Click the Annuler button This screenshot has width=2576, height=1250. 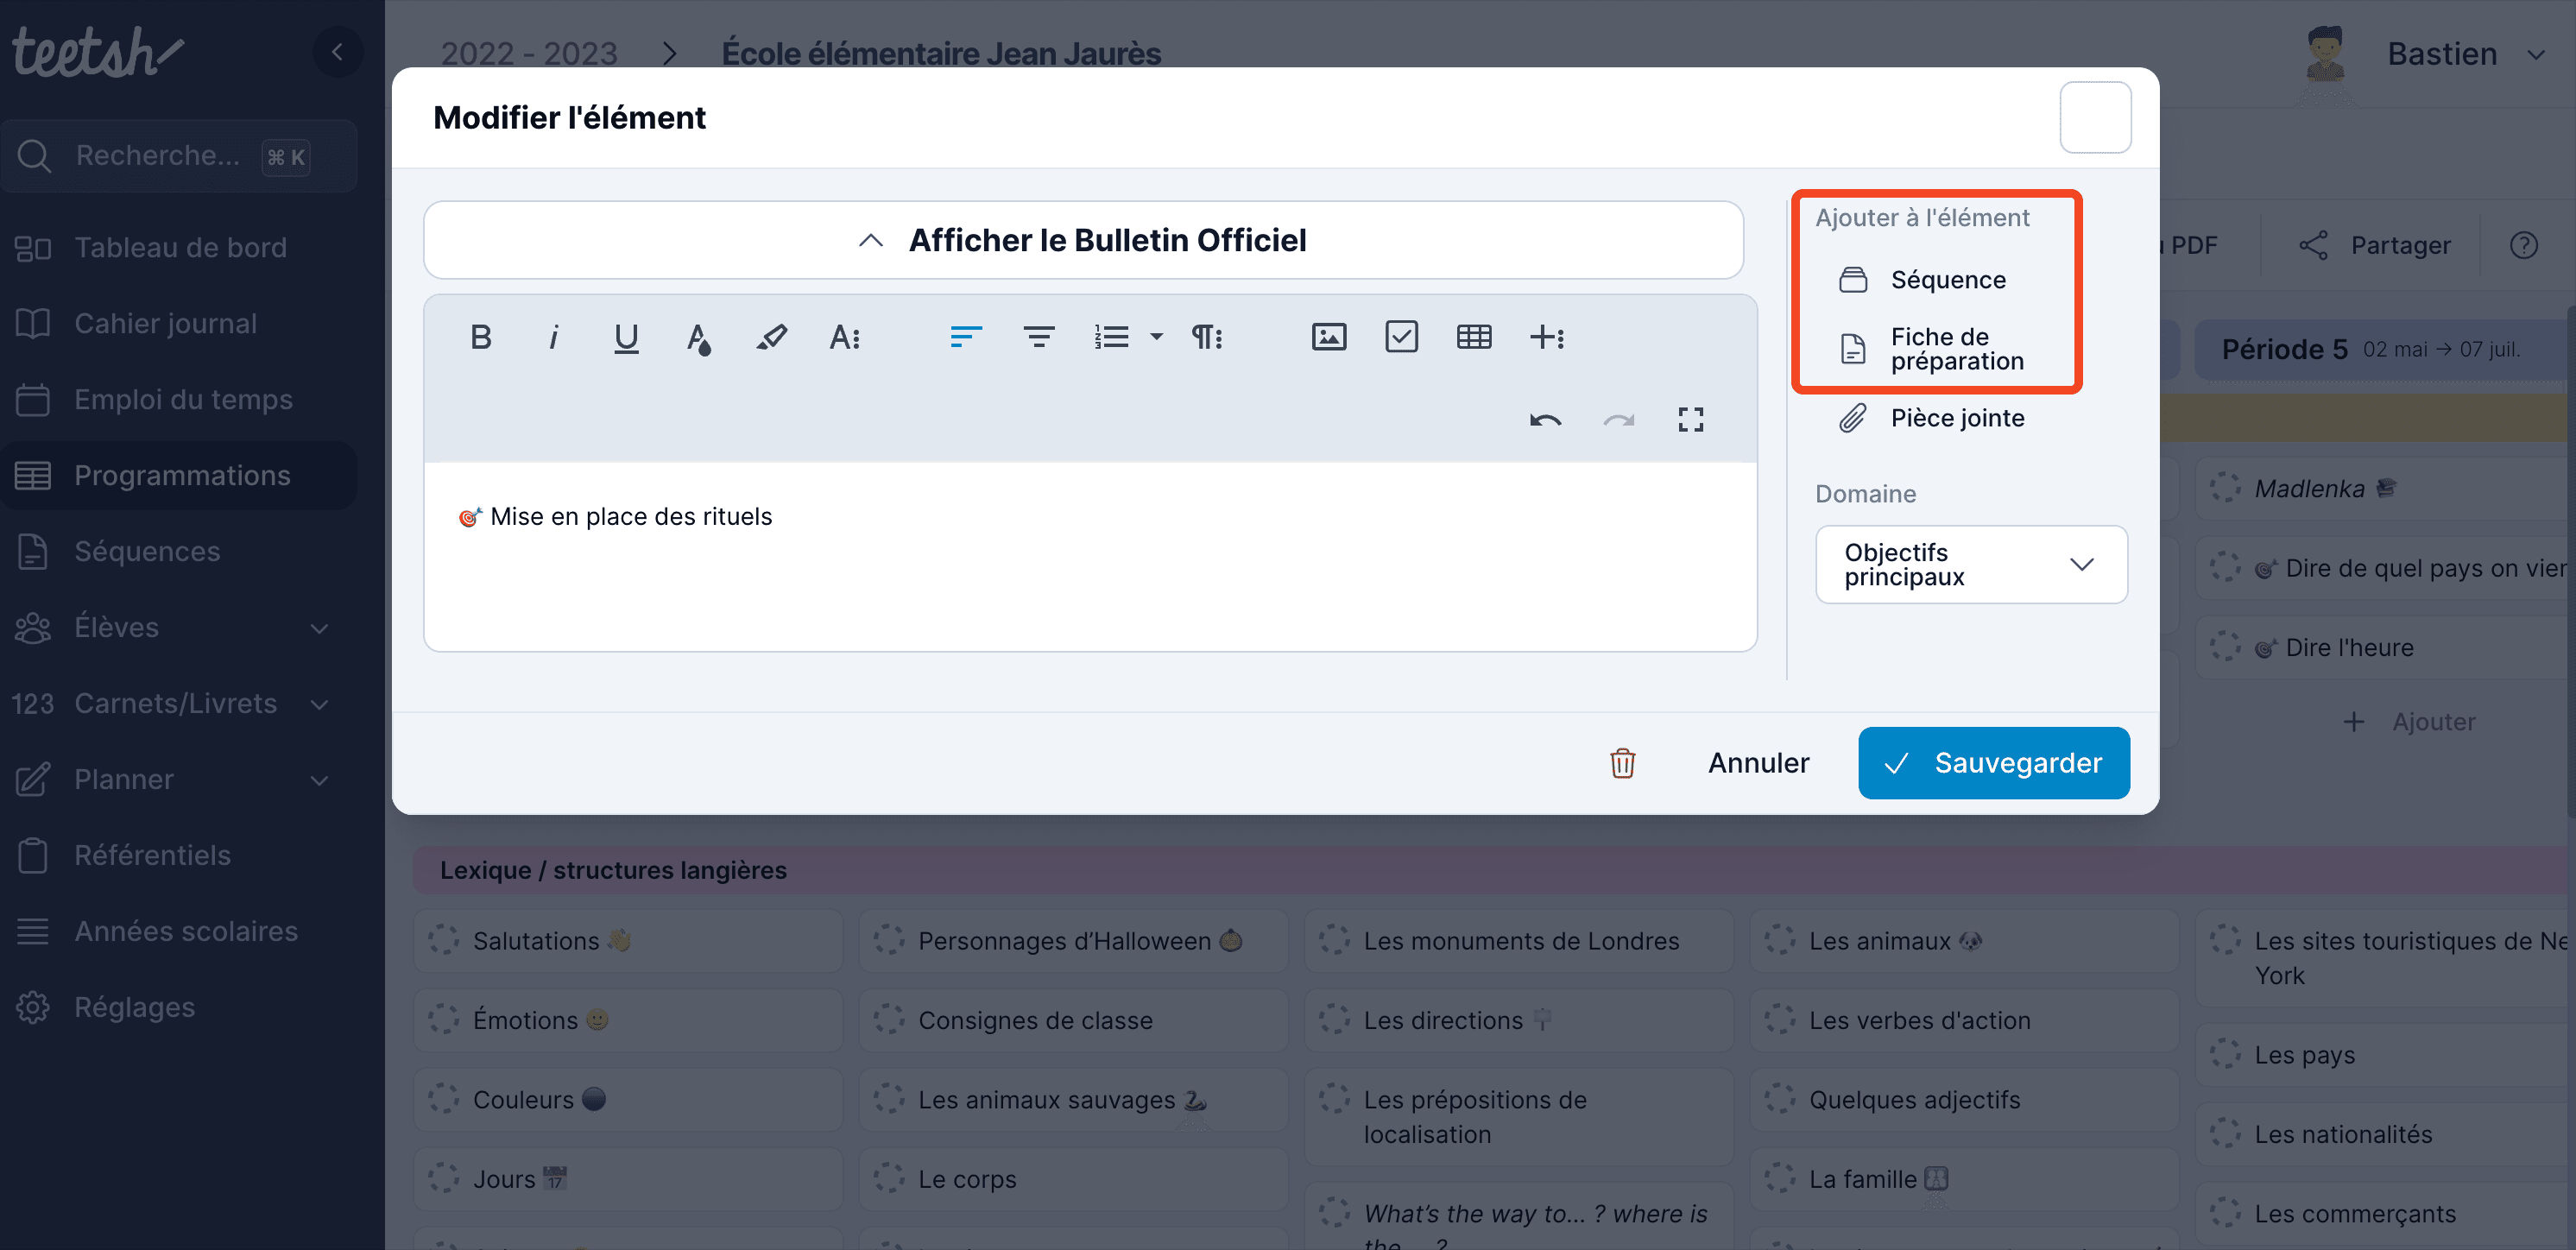tap(1758, 761)
